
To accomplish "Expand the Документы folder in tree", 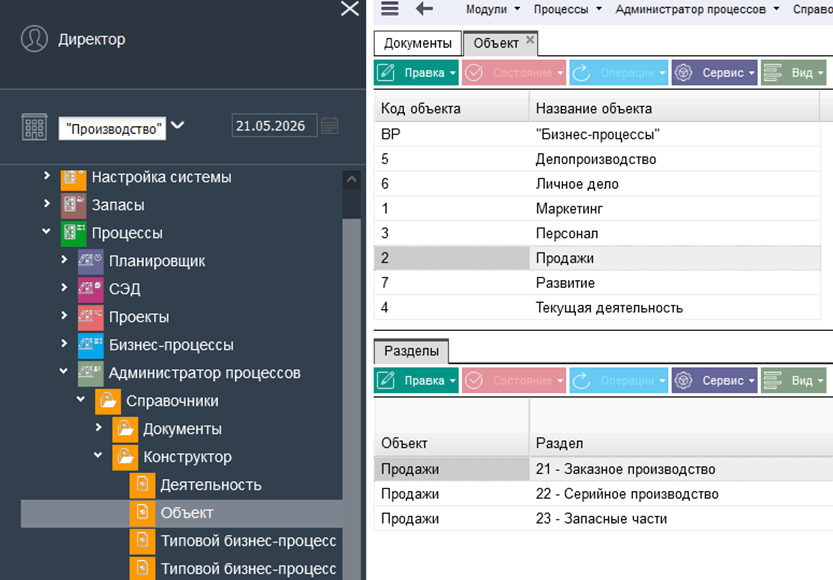I will coord(98,427).
